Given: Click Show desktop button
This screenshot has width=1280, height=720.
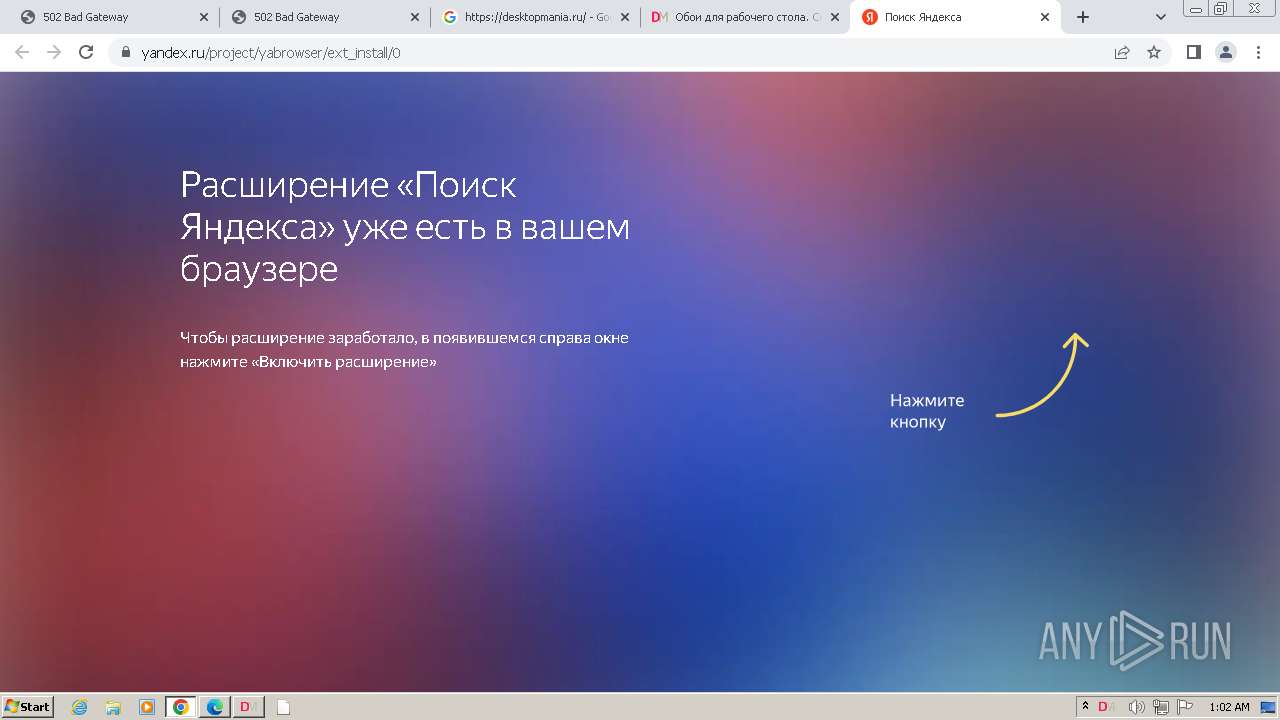Looking at the screenshot, I should click(x=1268, y=707).
